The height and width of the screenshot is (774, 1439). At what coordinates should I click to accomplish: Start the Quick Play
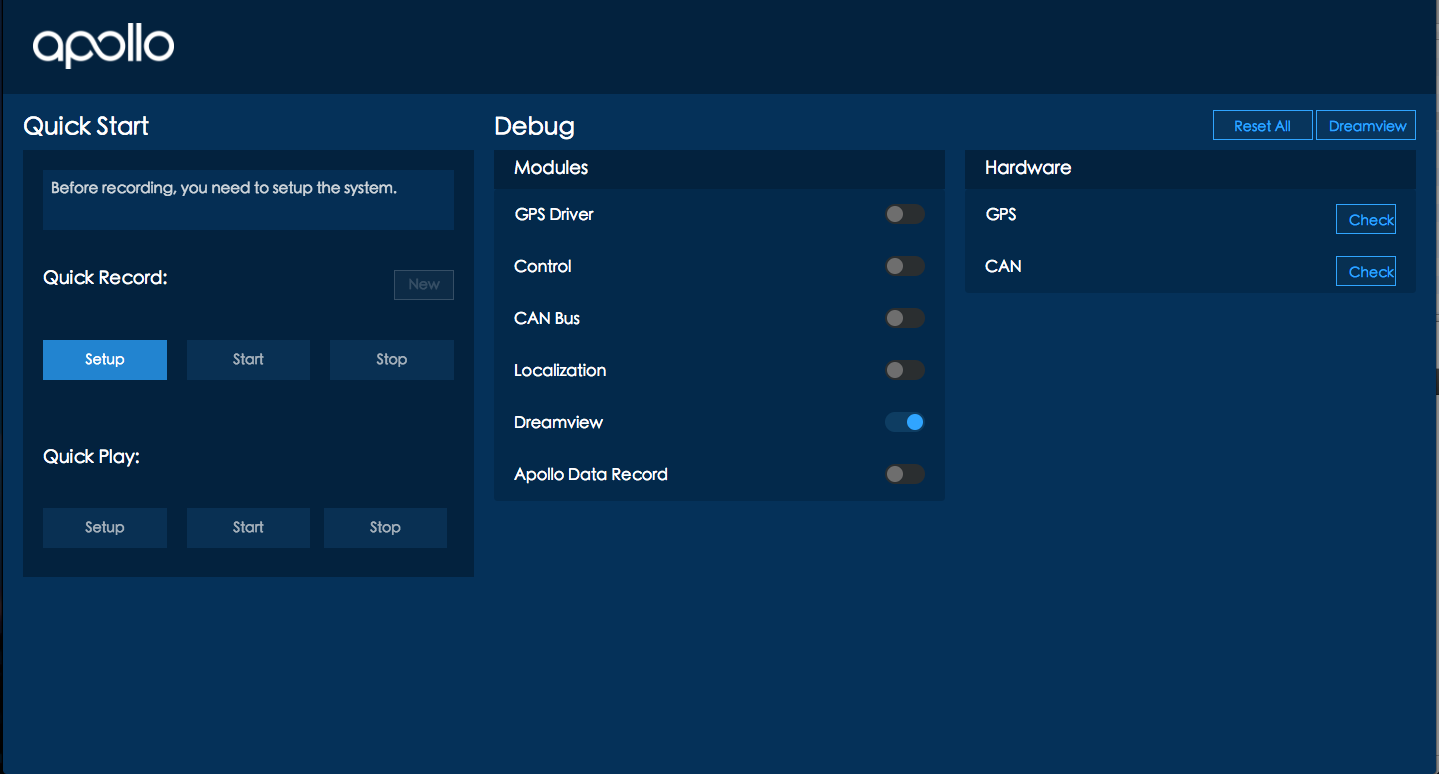pyautogui.click(x=248, y=528)
